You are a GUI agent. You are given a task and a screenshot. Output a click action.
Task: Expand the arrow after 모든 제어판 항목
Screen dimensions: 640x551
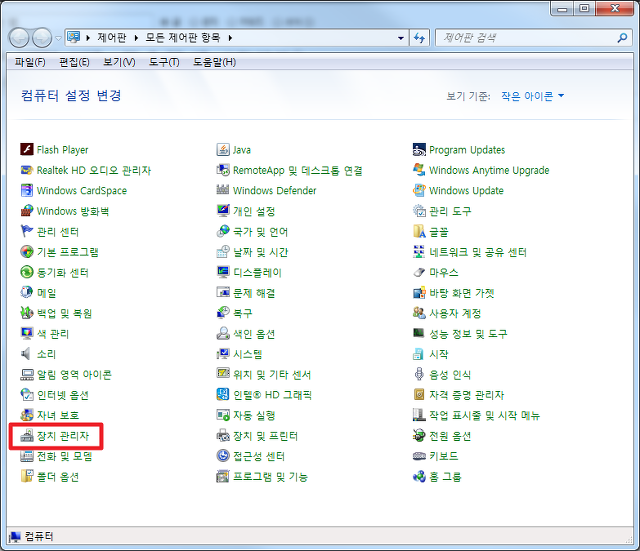click(x=230, y=38)
